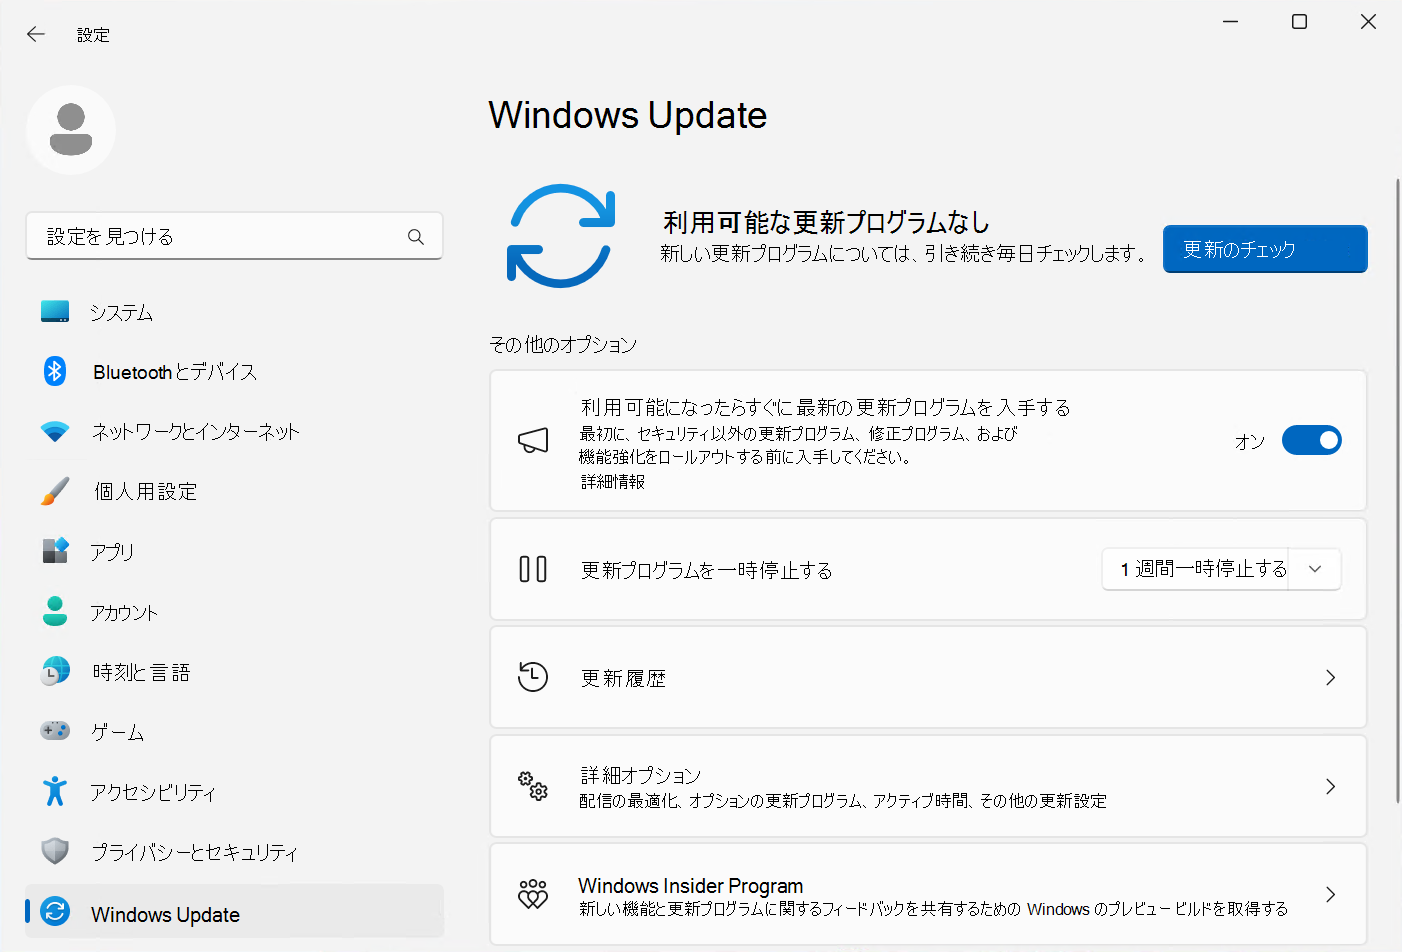The height and width of the screenshot is (952, 1402).
Task: Close the settings window
Action: [x=1368, y=22]
